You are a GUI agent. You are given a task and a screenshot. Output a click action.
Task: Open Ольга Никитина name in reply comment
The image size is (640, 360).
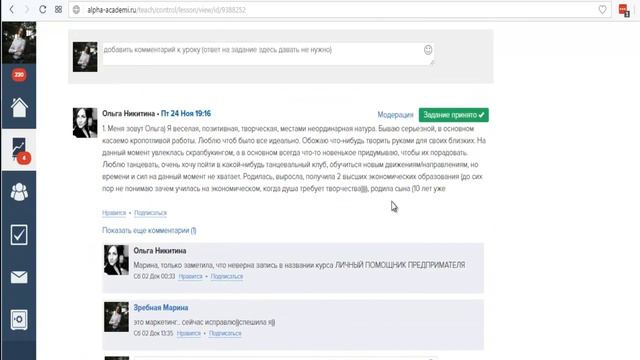(x=160, y=251)
